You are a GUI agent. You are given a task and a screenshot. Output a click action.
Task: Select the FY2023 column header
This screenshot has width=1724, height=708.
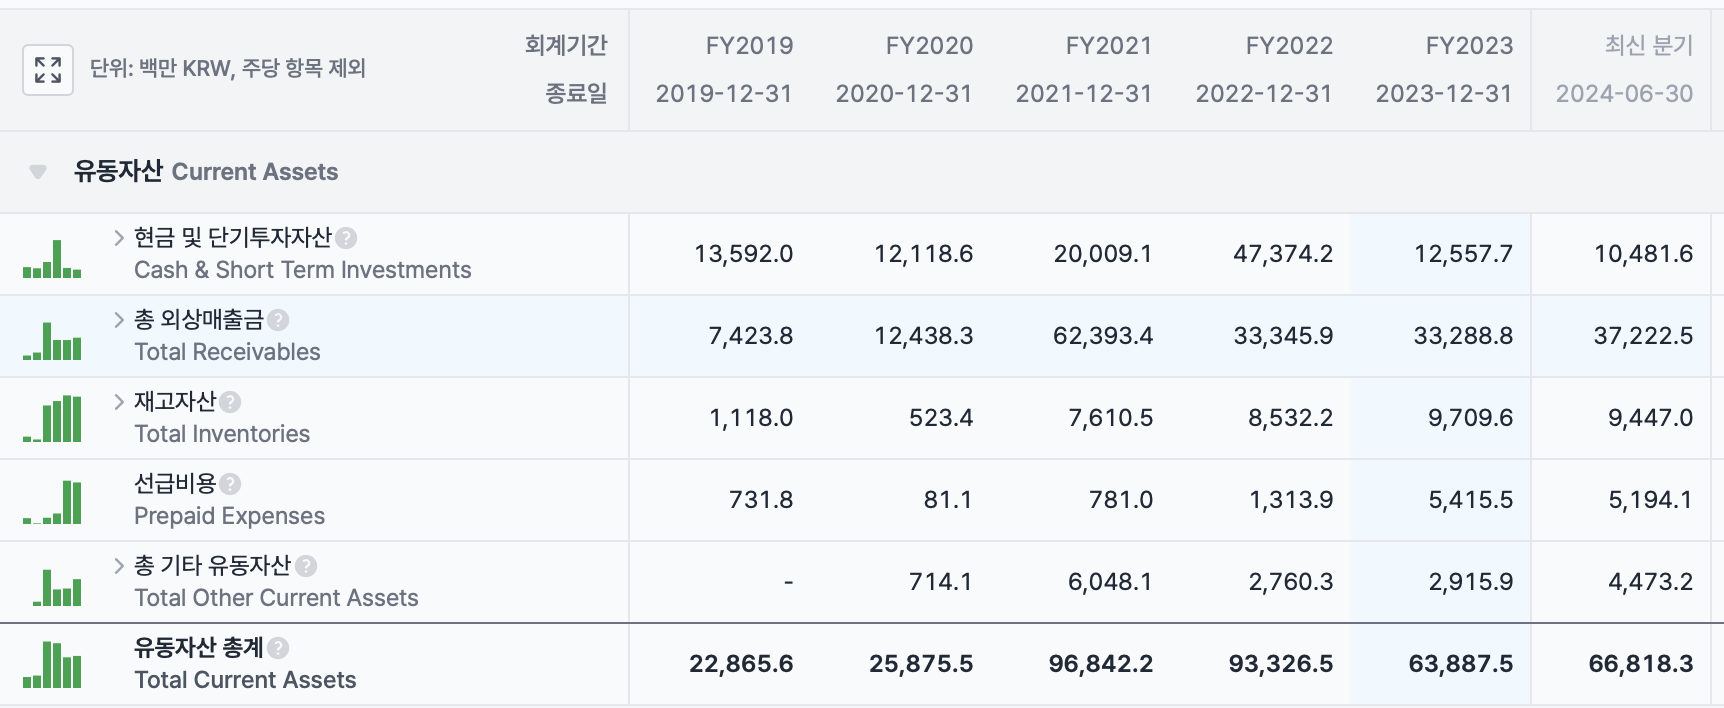click(1444, 69)
